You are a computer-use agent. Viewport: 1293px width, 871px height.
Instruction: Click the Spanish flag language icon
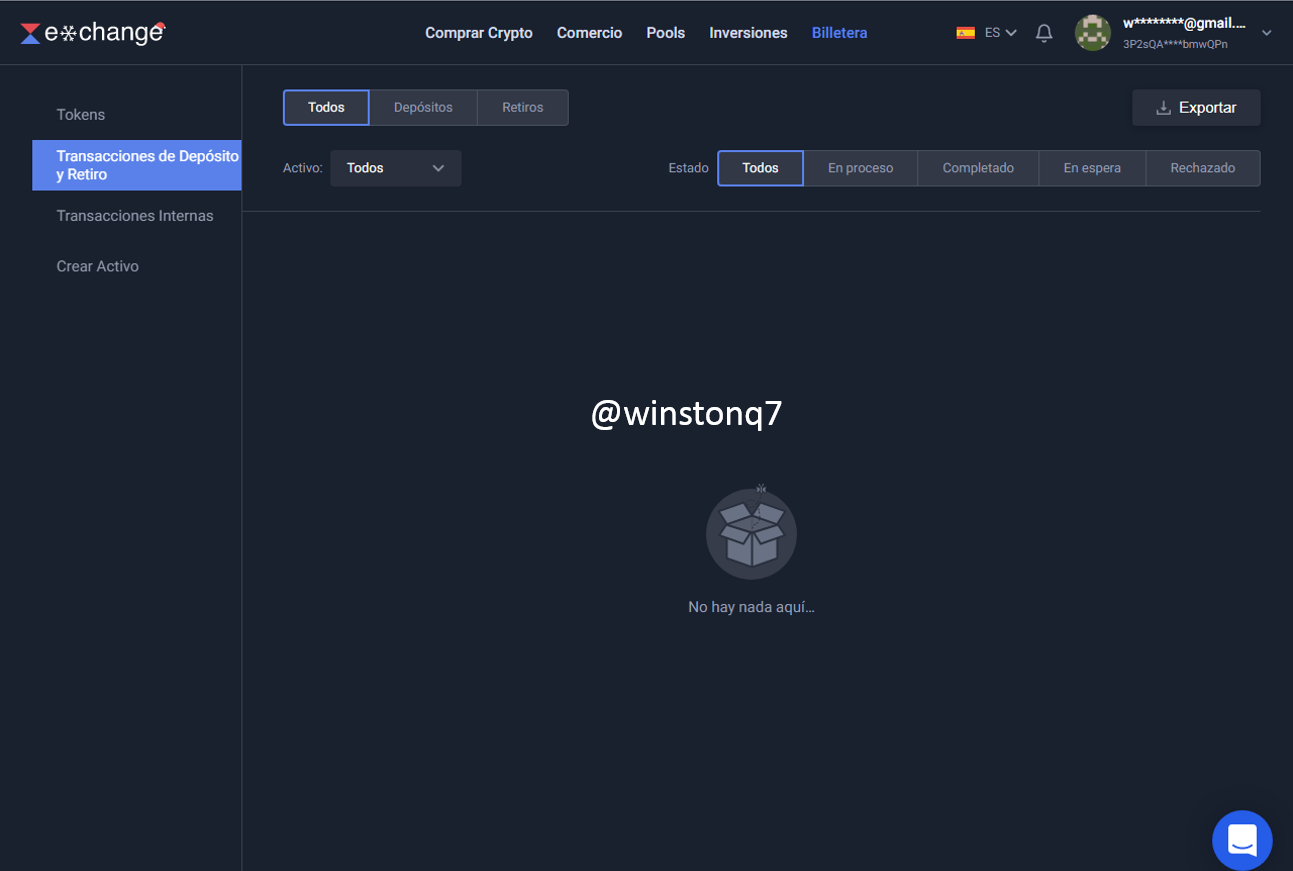coord(966,33)
